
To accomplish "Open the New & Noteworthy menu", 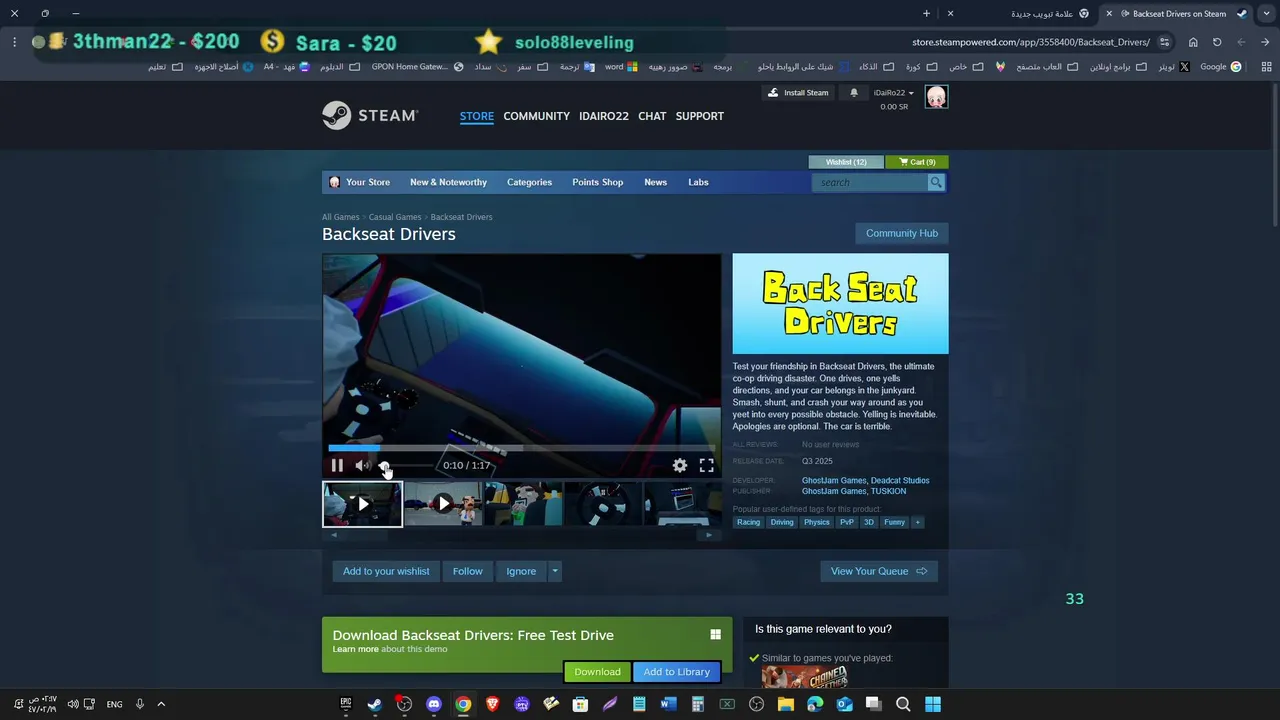I will 448,182.
